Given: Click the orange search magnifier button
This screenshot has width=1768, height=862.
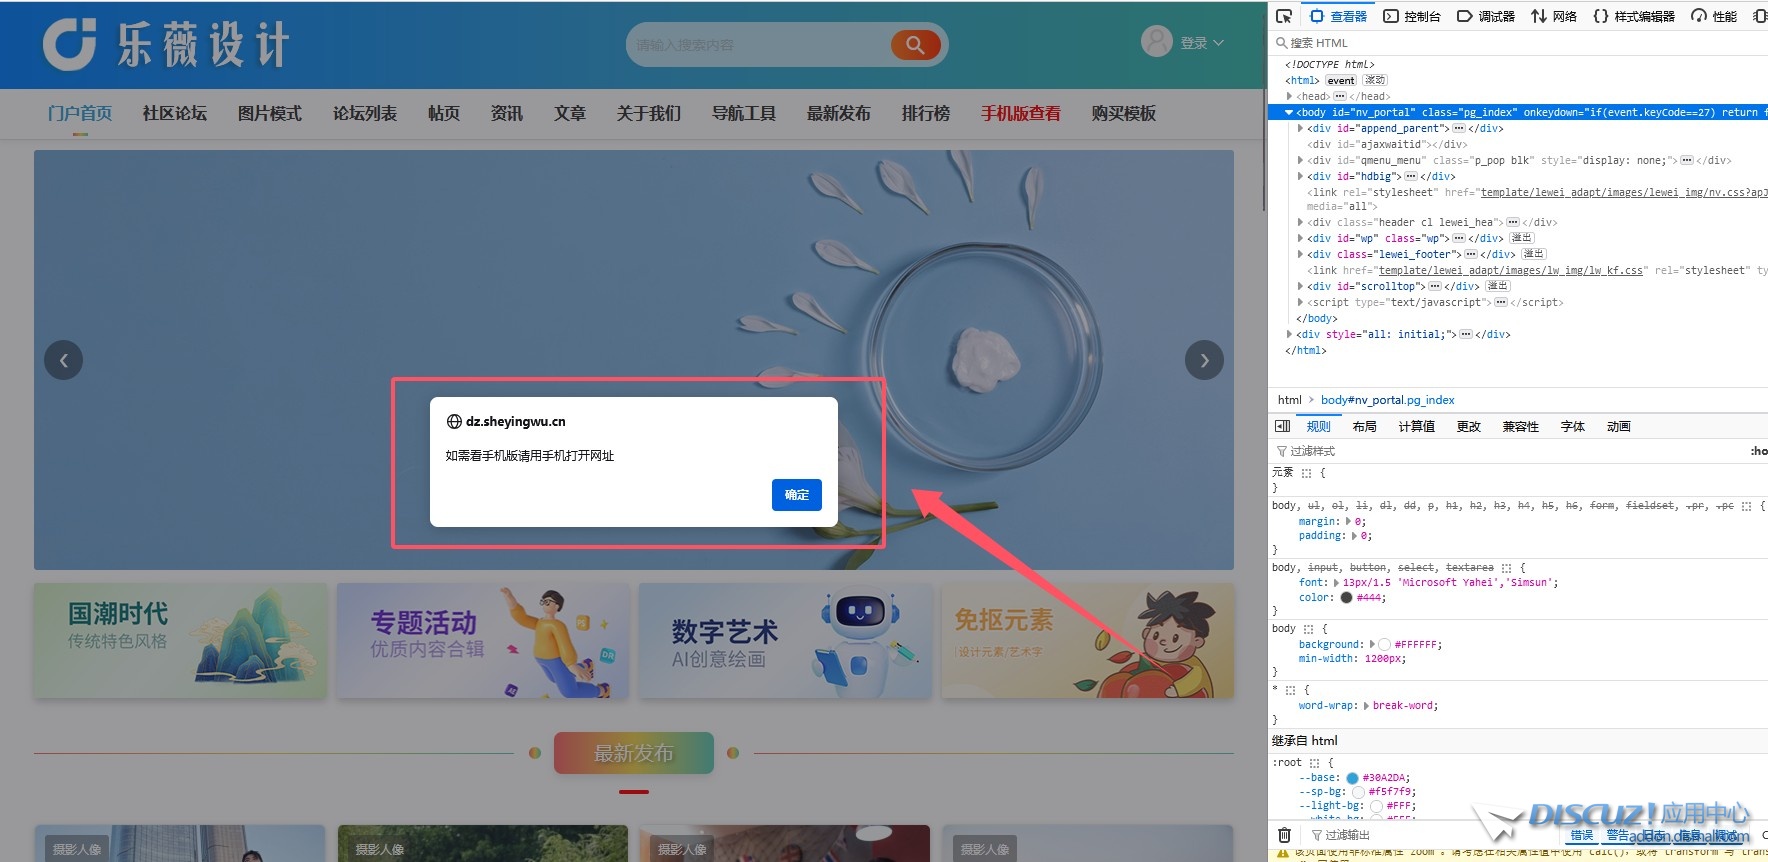Looking at the screenshot, I should [914, 45].
